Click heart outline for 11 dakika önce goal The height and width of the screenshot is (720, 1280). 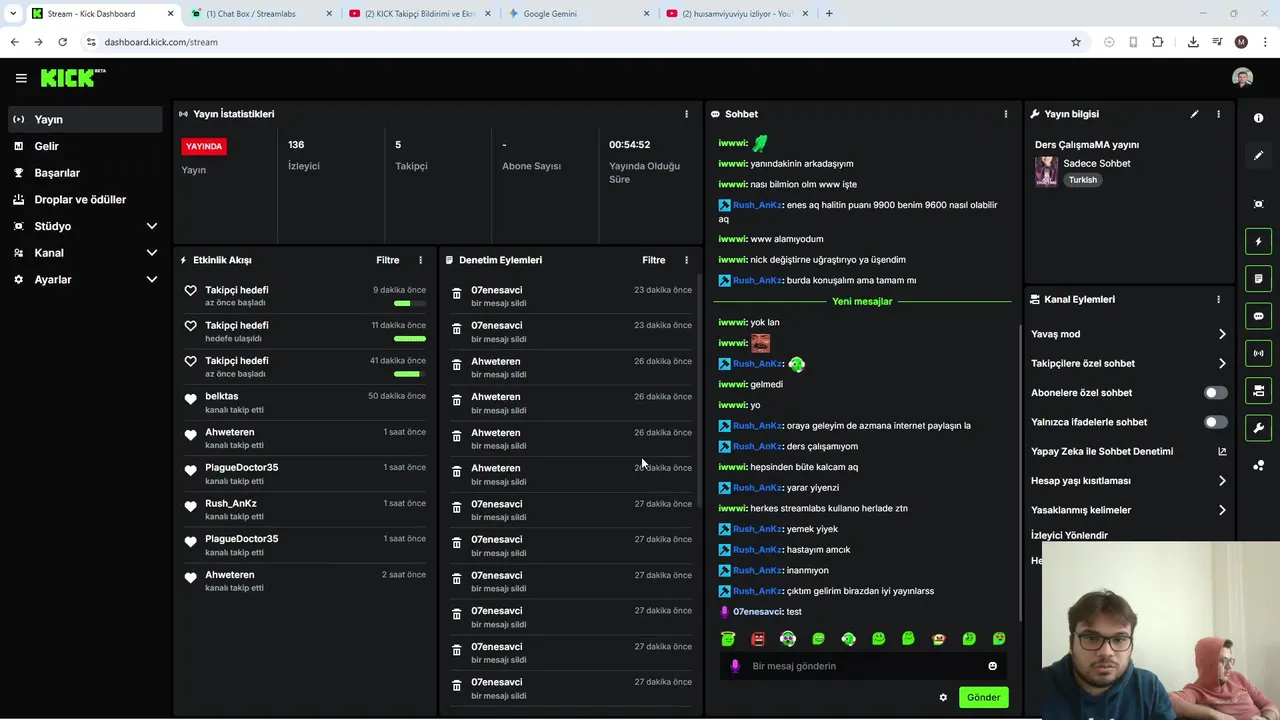191,326
